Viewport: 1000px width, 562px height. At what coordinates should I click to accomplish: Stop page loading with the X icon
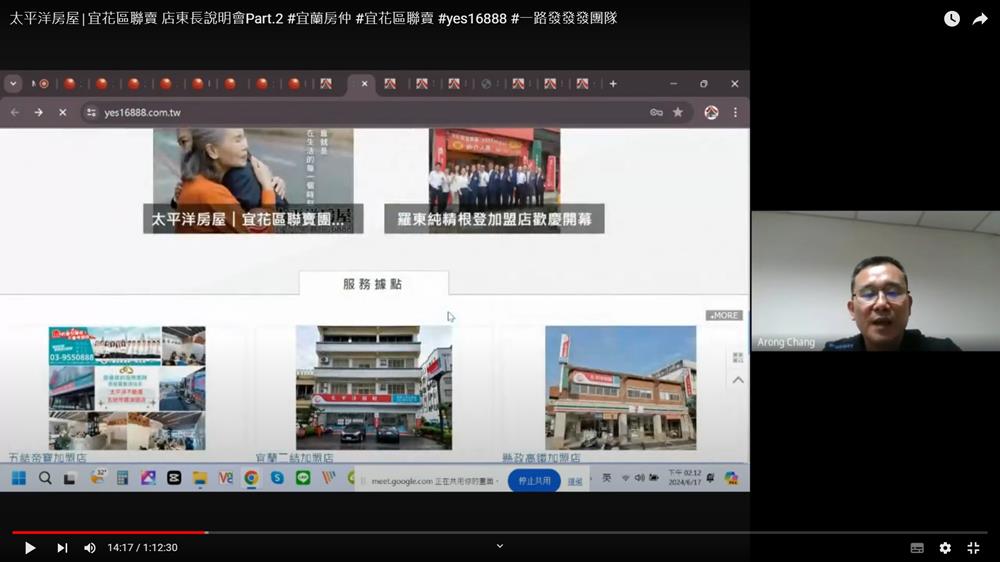[62, 113]
